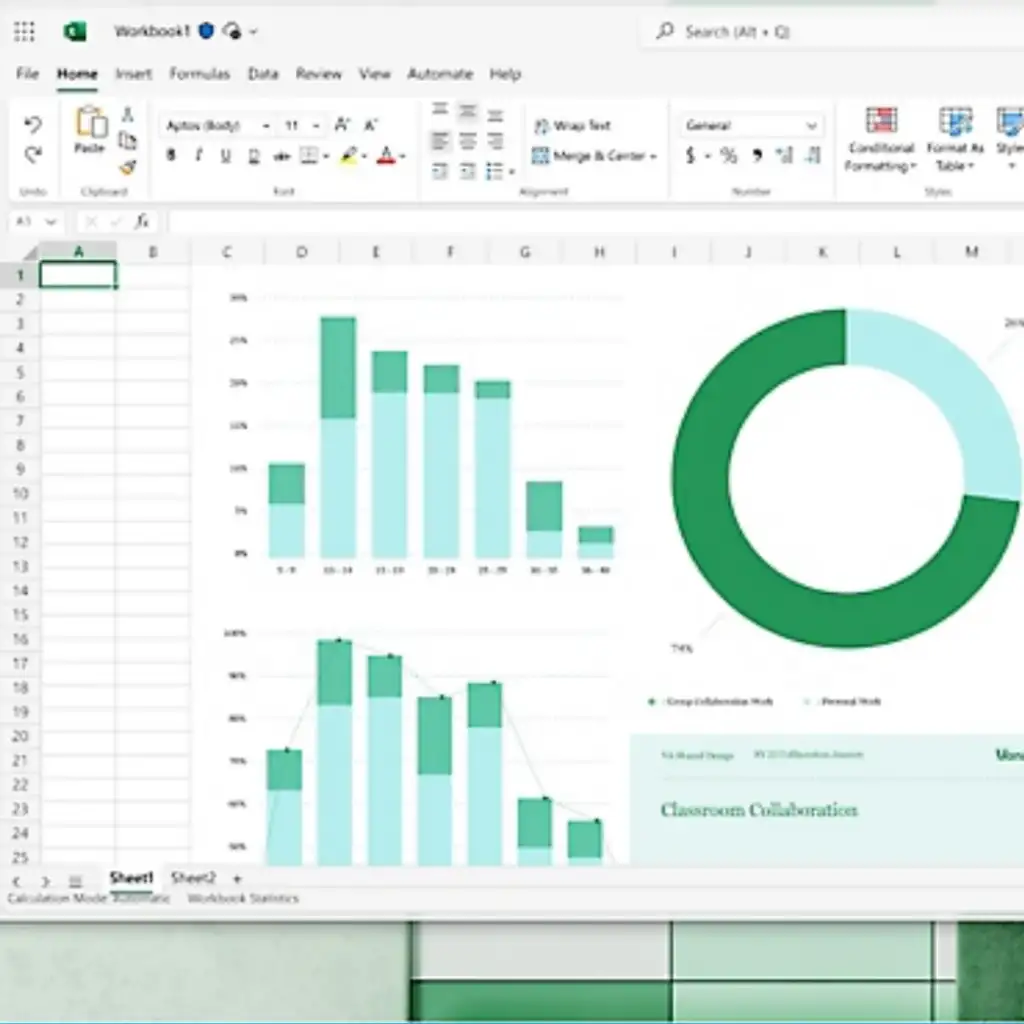
Task: Switch to the Sheet2 tab
Action: [193, 878]
